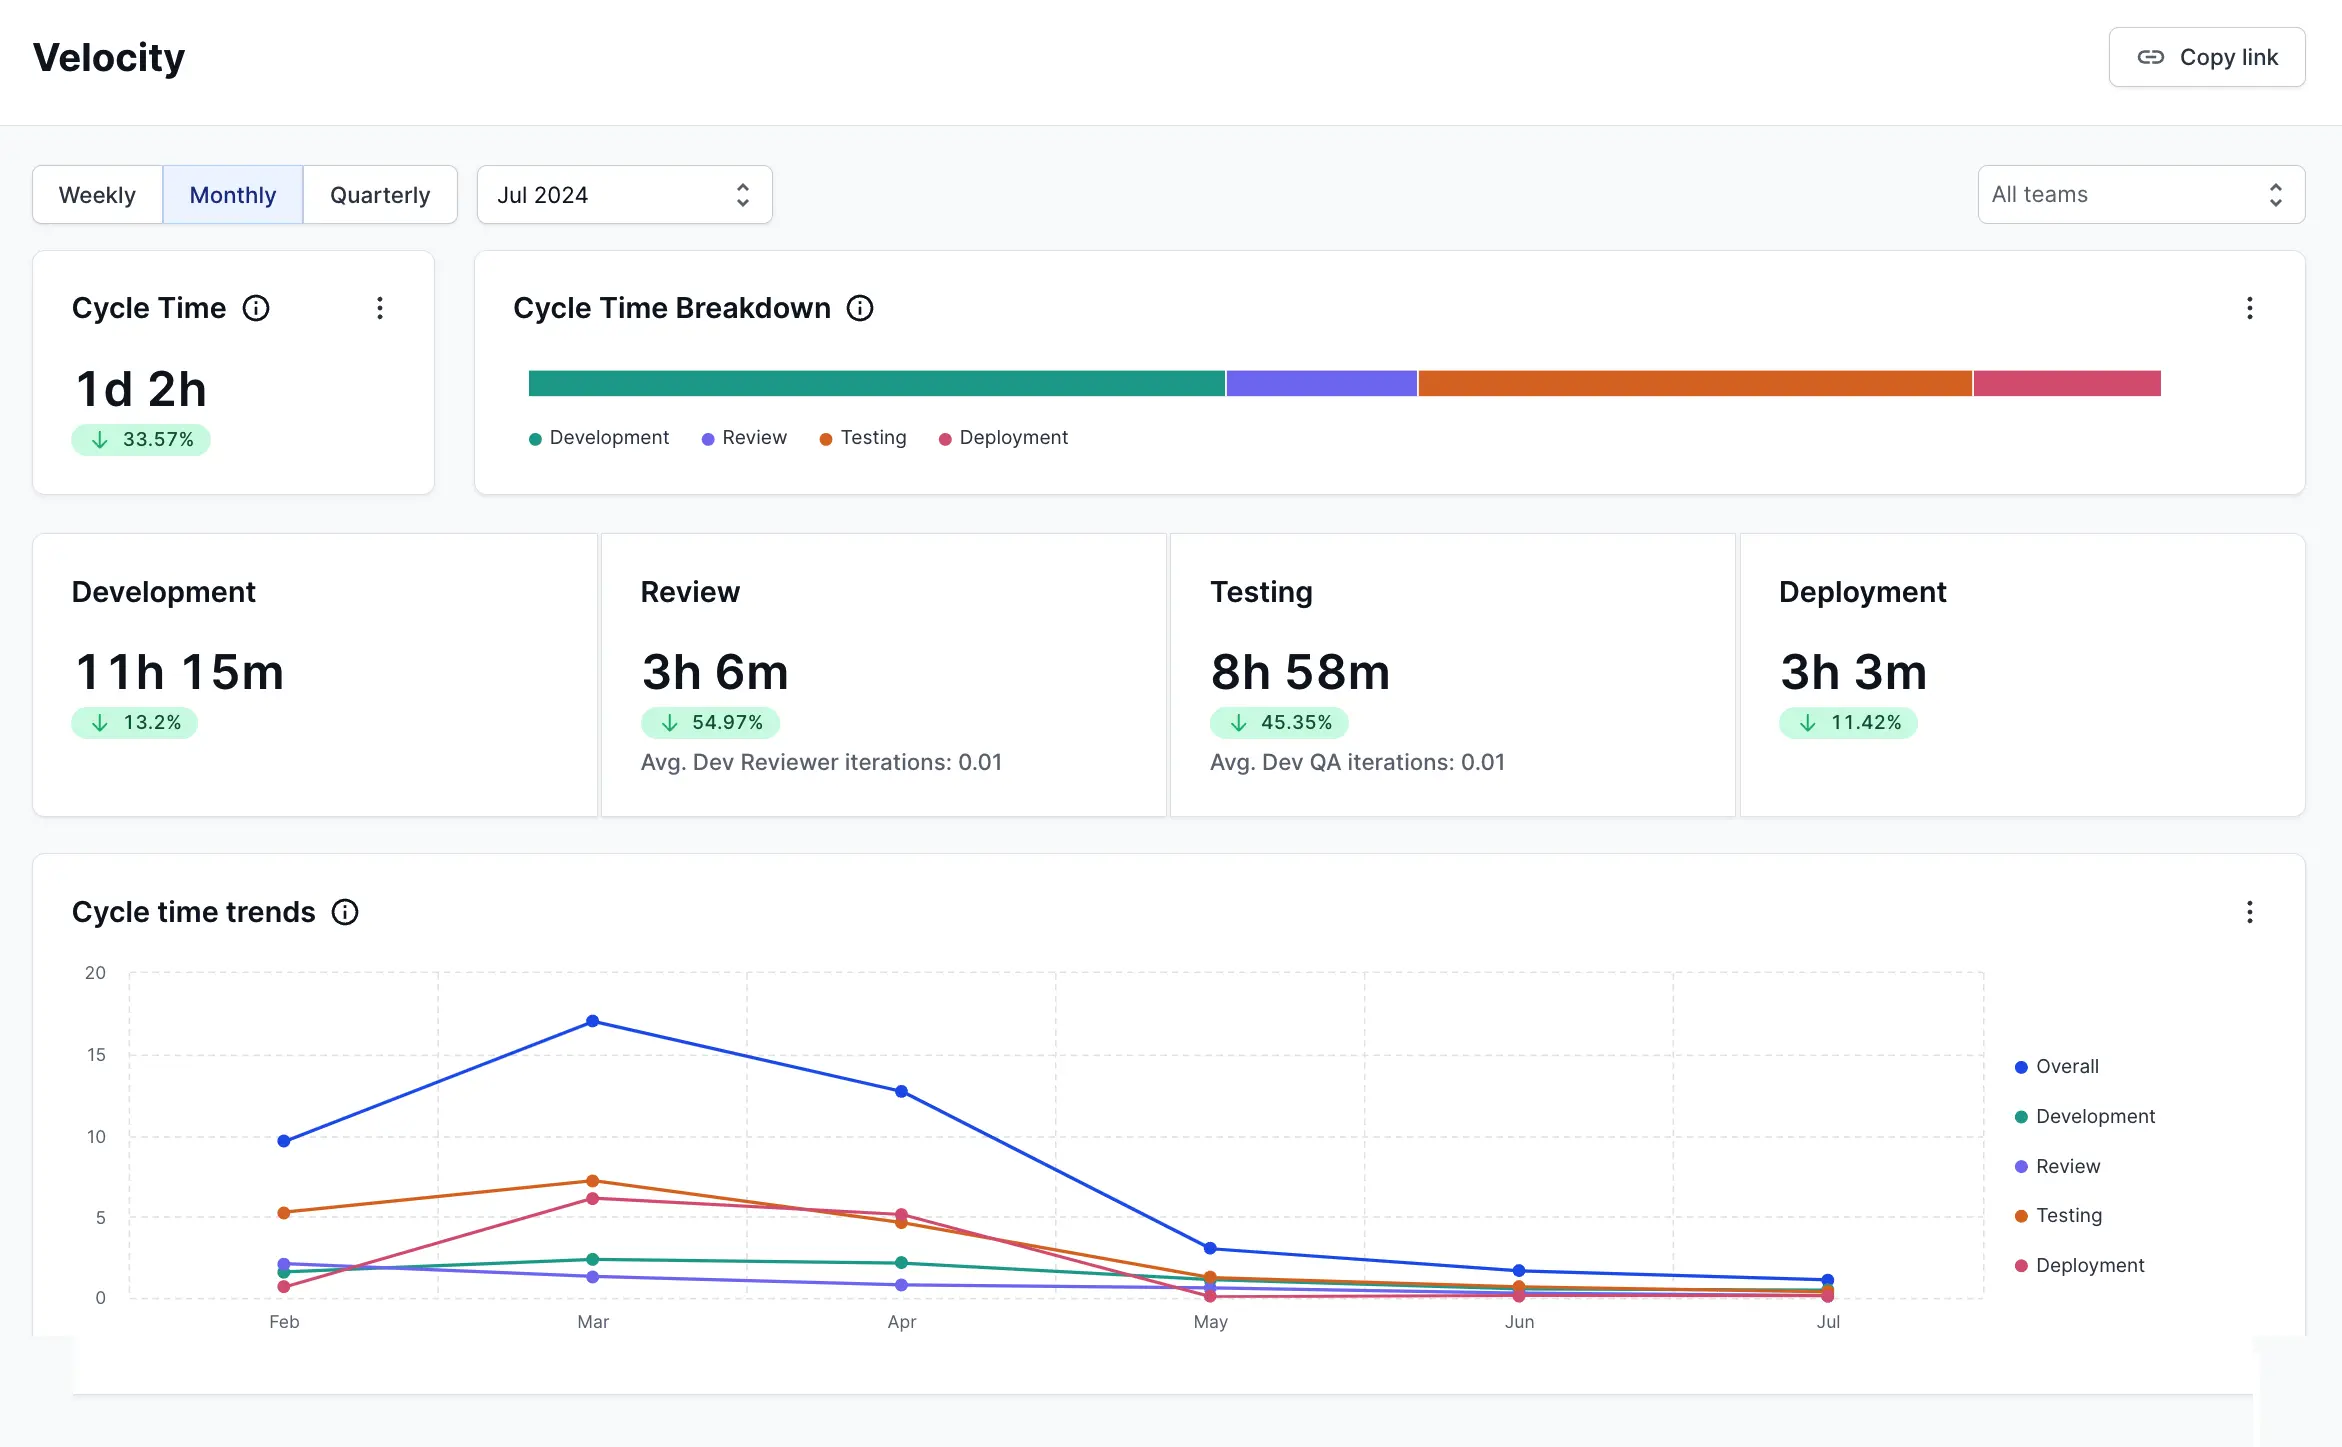Viewport: 2342px width, 1447px height.
Task: Open the Cycle Time card kebab menu
Action: tap(380, 308)
